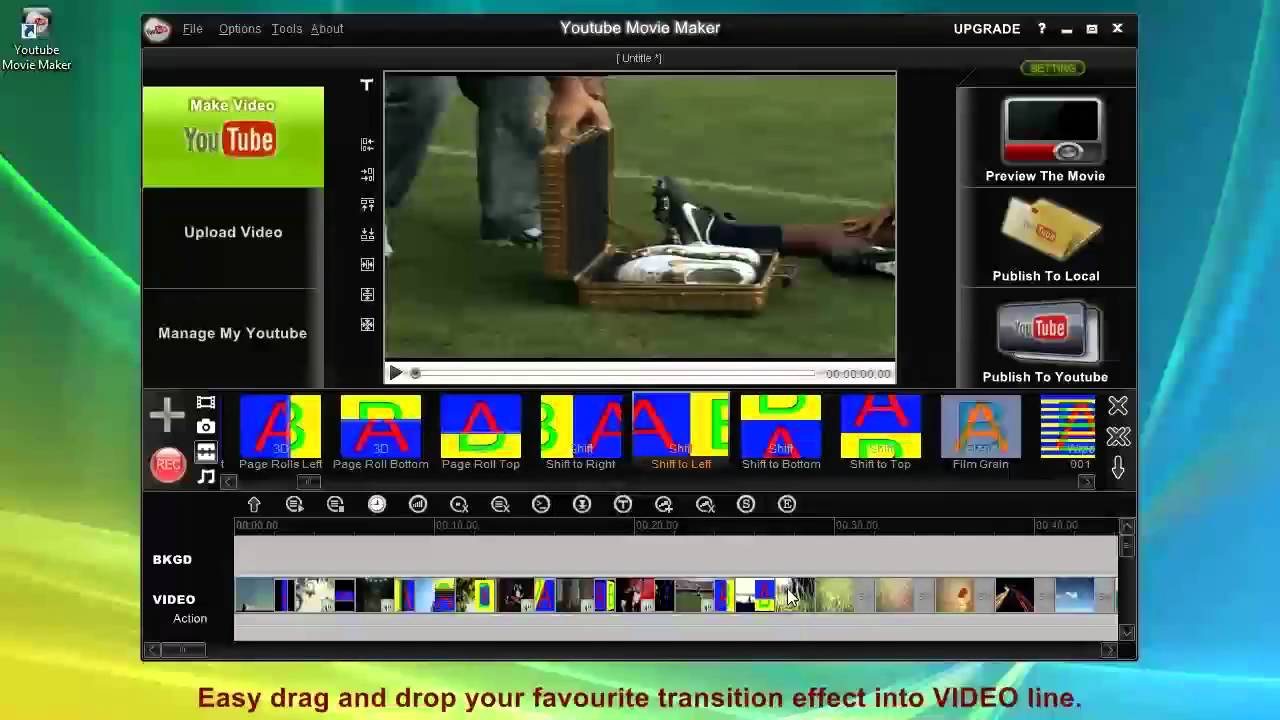Screen dimensions: 1280x720
Task: Open the File menu
Action: (x=193, y=29)
